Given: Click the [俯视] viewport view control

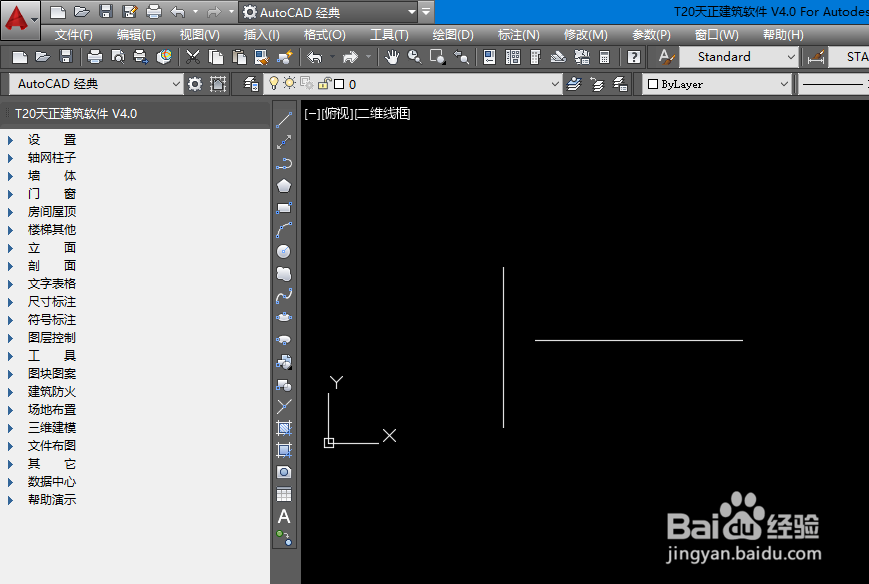Looking at the screenshot, I should coord(337,114).
